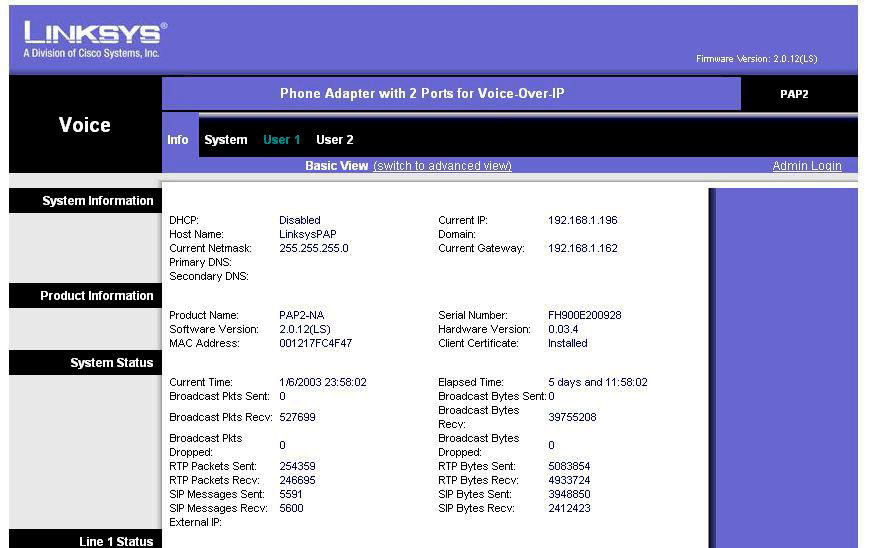Select the broadcast packets received 527699

(297, 417)
